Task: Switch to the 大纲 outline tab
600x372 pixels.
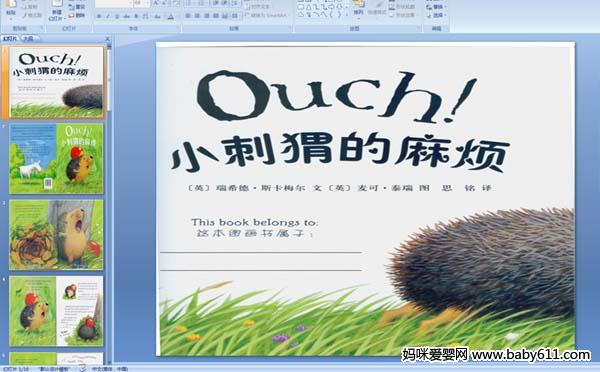Action: coord(28,38)
